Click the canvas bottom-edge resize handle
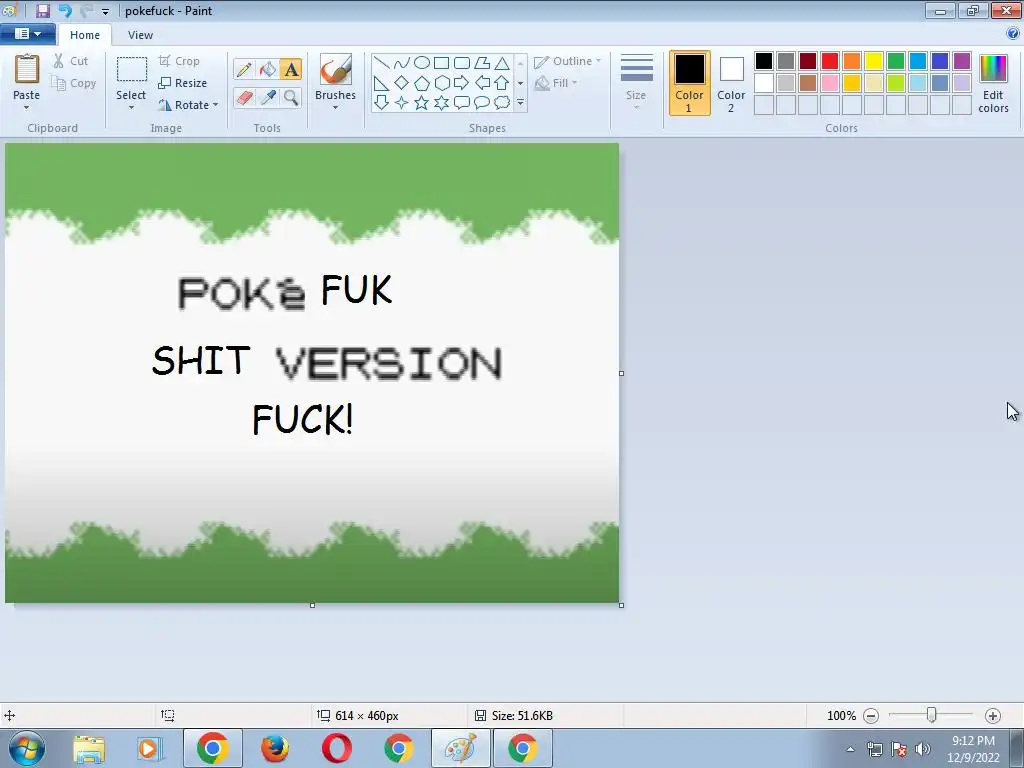The height and width of the screenshot is (768, 1024). [x=312, y=605]
